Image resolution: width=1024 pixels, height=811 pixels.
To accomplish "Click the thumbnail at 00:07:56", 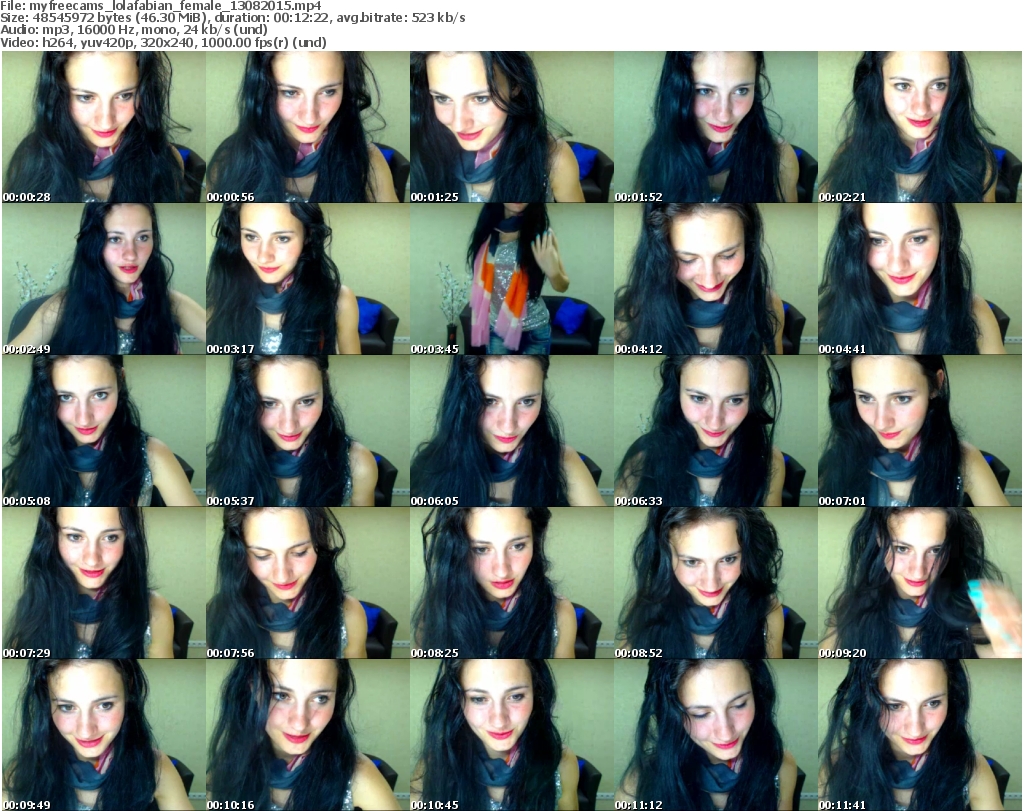I will pos(308,583).
